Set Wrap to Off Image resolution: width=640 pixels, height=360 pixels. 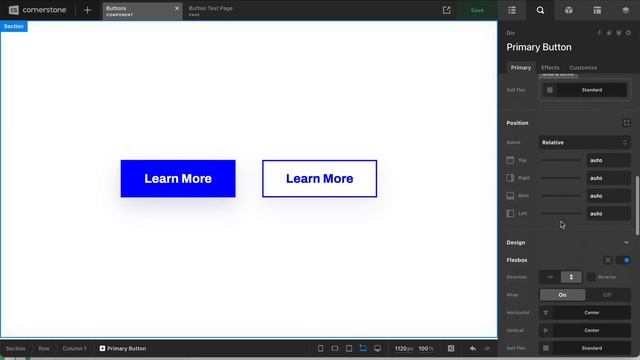(607, 295)
